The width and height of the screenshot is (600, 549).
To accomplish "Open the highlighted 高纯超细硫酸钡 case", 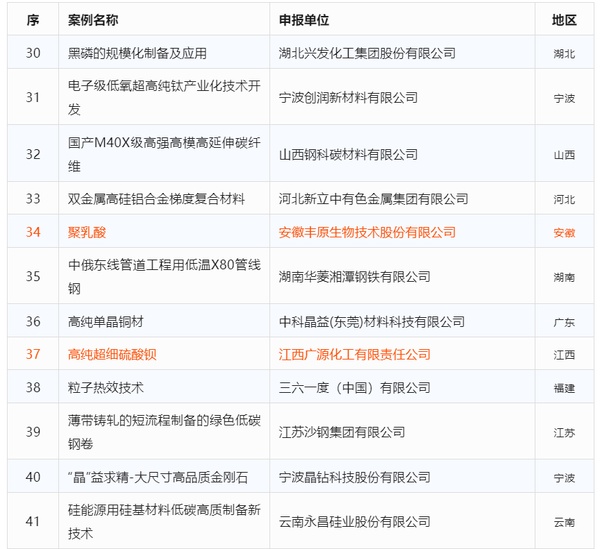I will click(112, 354).
